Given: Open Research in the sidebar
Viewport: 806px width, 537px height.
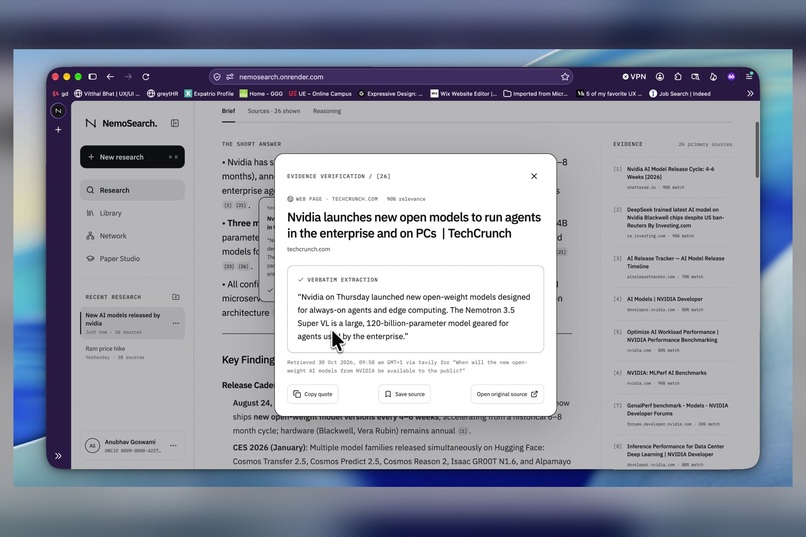Looking at the screenshot, I should pyautogui.click(x=132, y=190).
